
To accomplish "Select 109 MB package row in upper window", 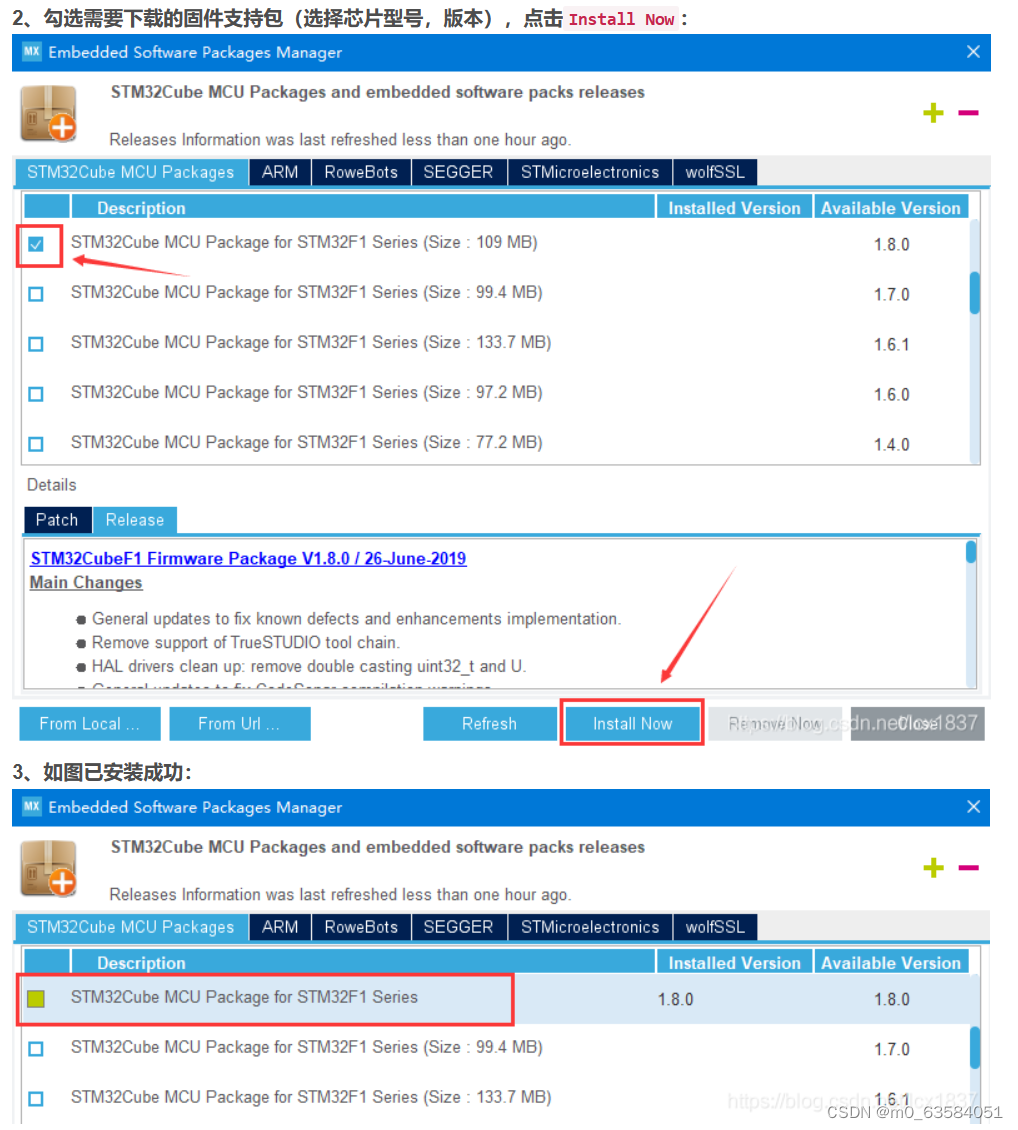I will [x=497, y=244].
